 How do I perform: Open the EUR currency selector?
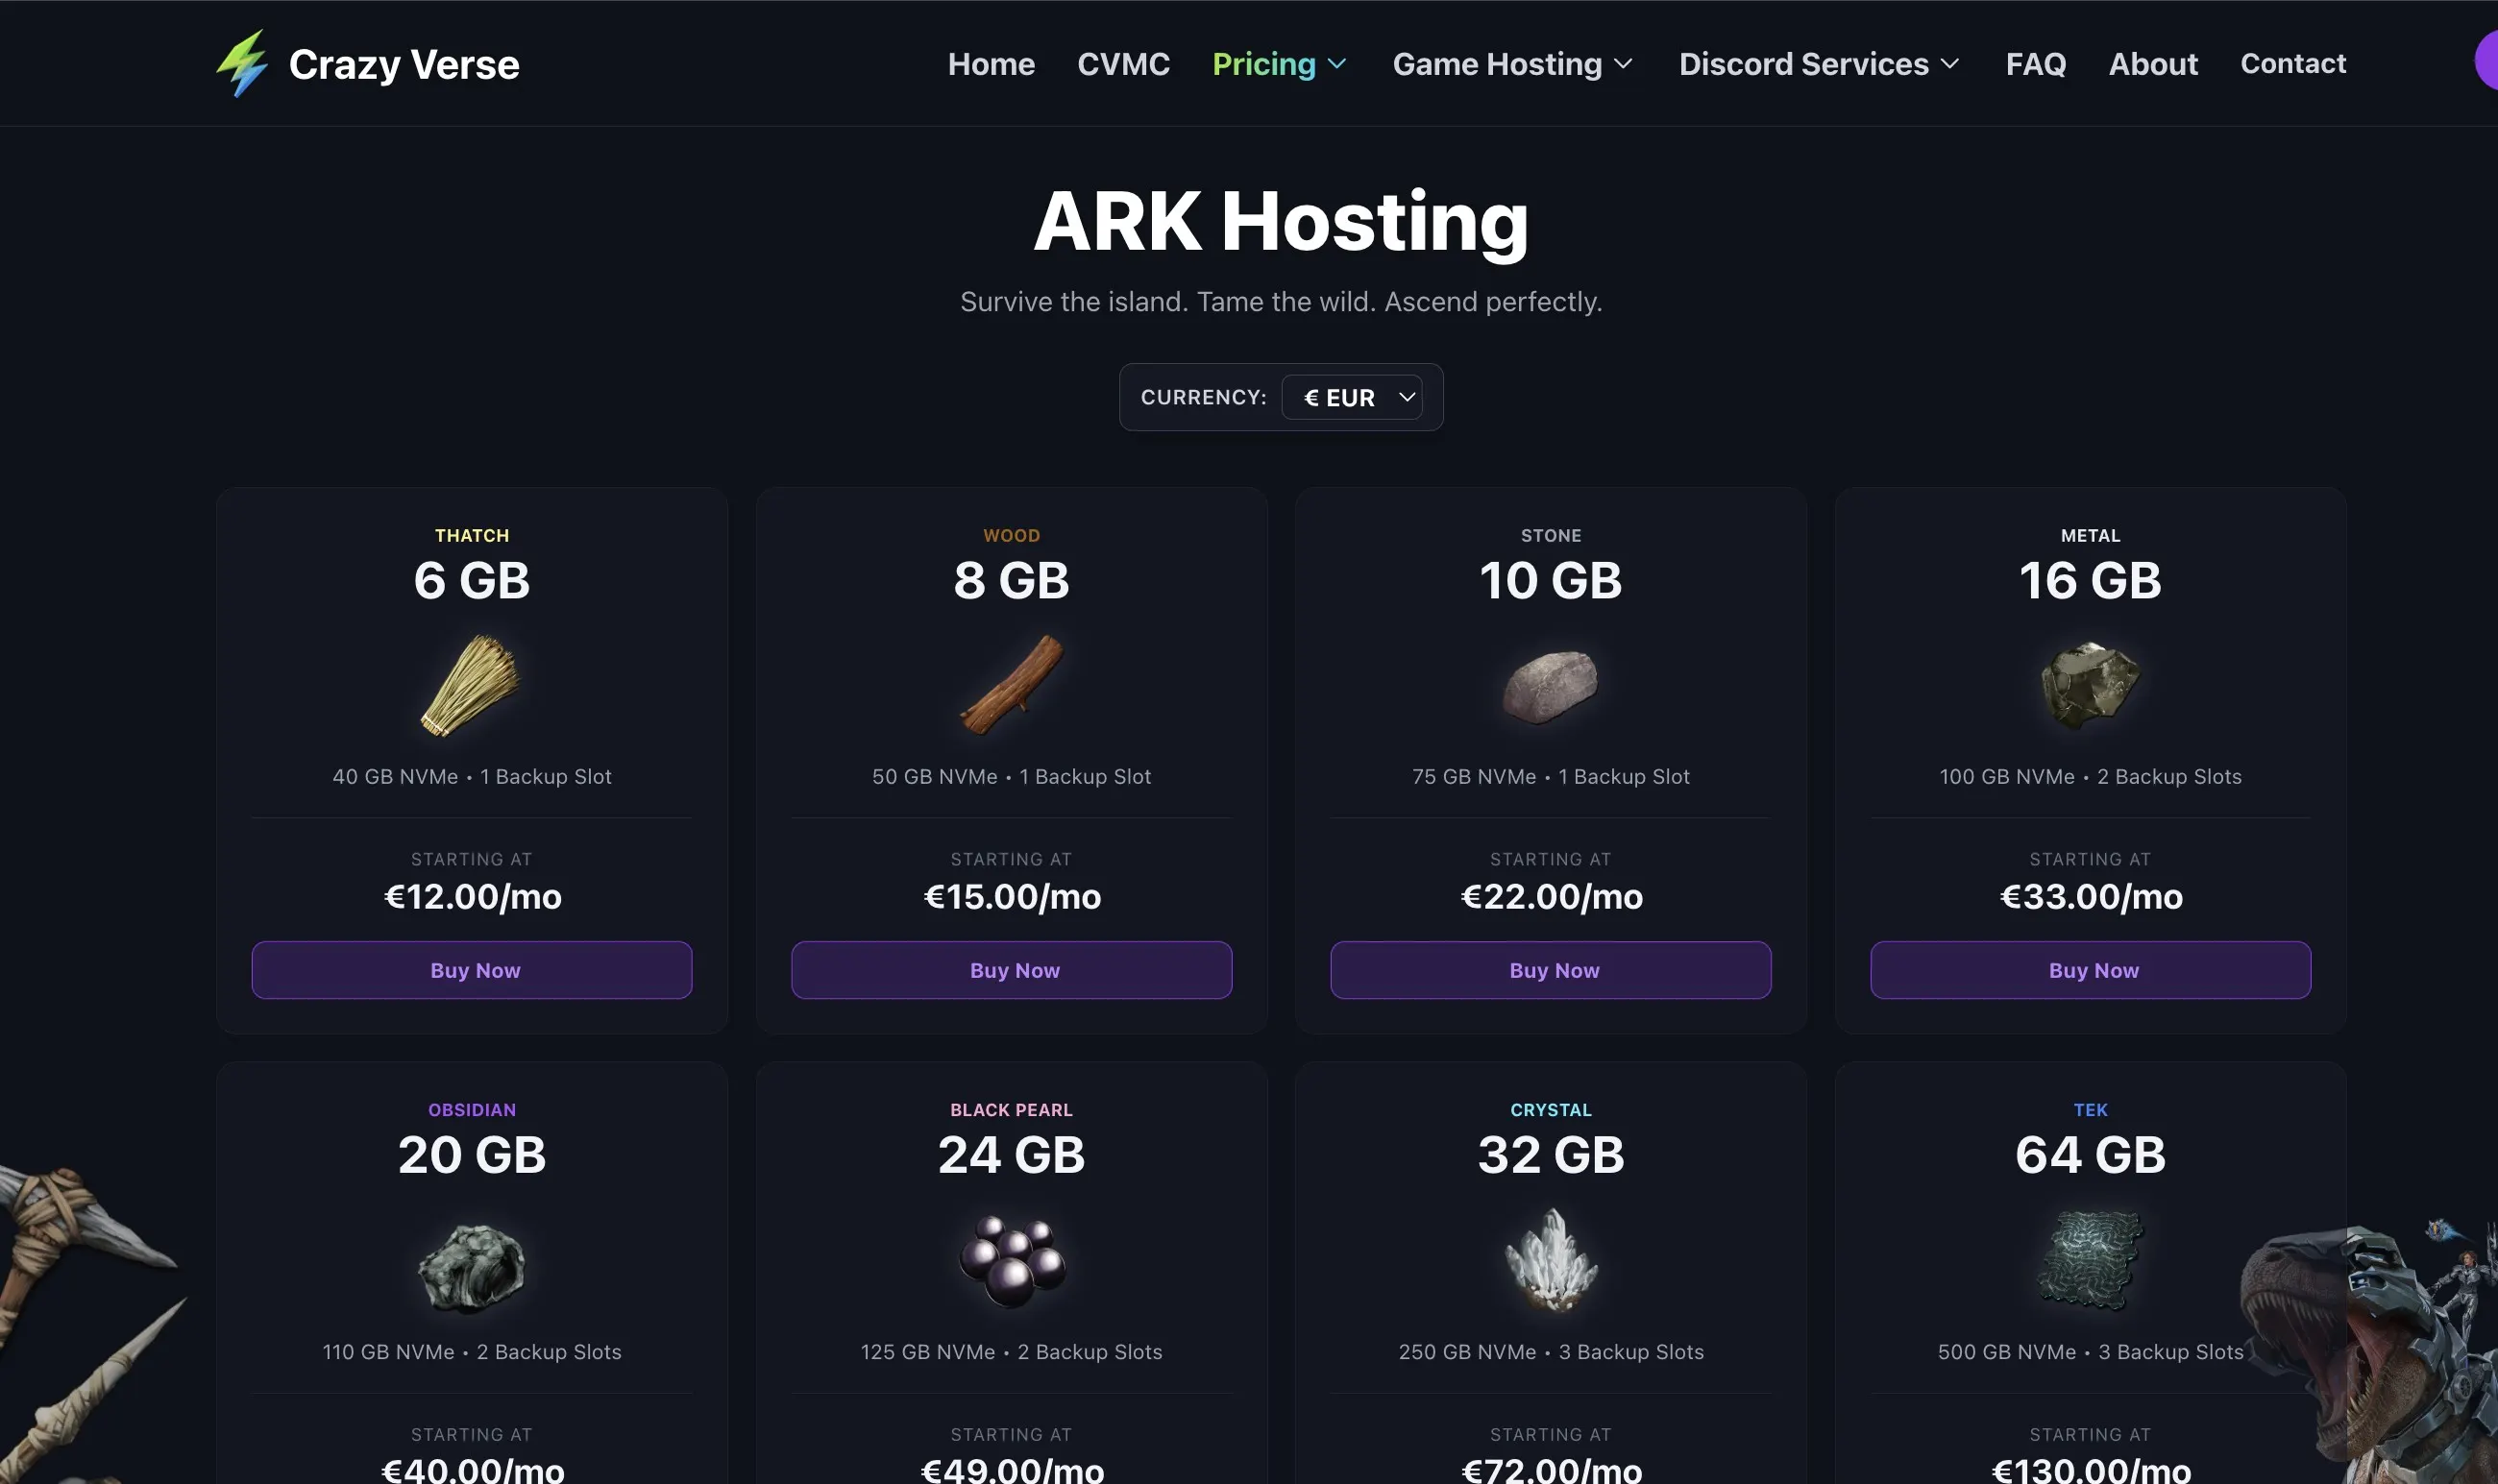1352,397
